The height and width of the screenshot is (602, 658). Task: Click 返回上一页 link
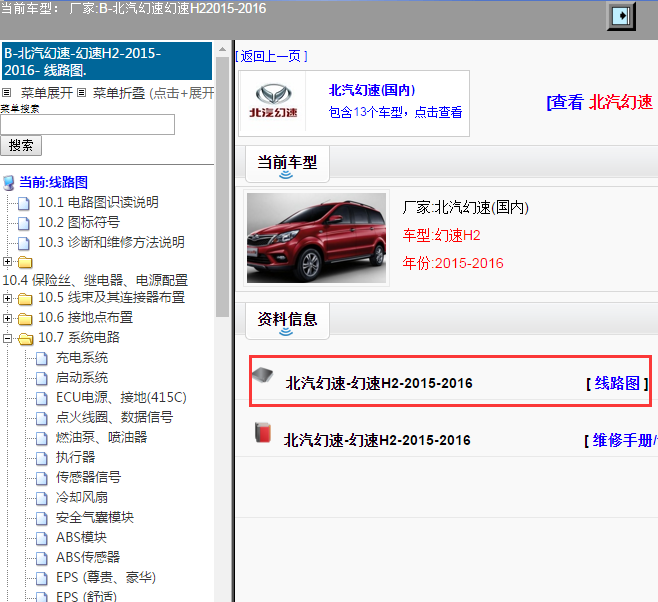tap(272, 56)
